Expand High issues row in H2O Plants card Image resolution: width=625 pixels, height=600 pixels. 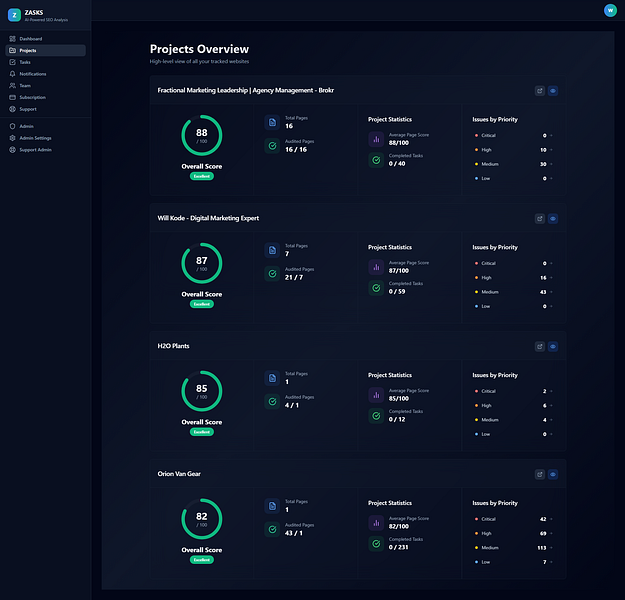[x=514, y=405]
